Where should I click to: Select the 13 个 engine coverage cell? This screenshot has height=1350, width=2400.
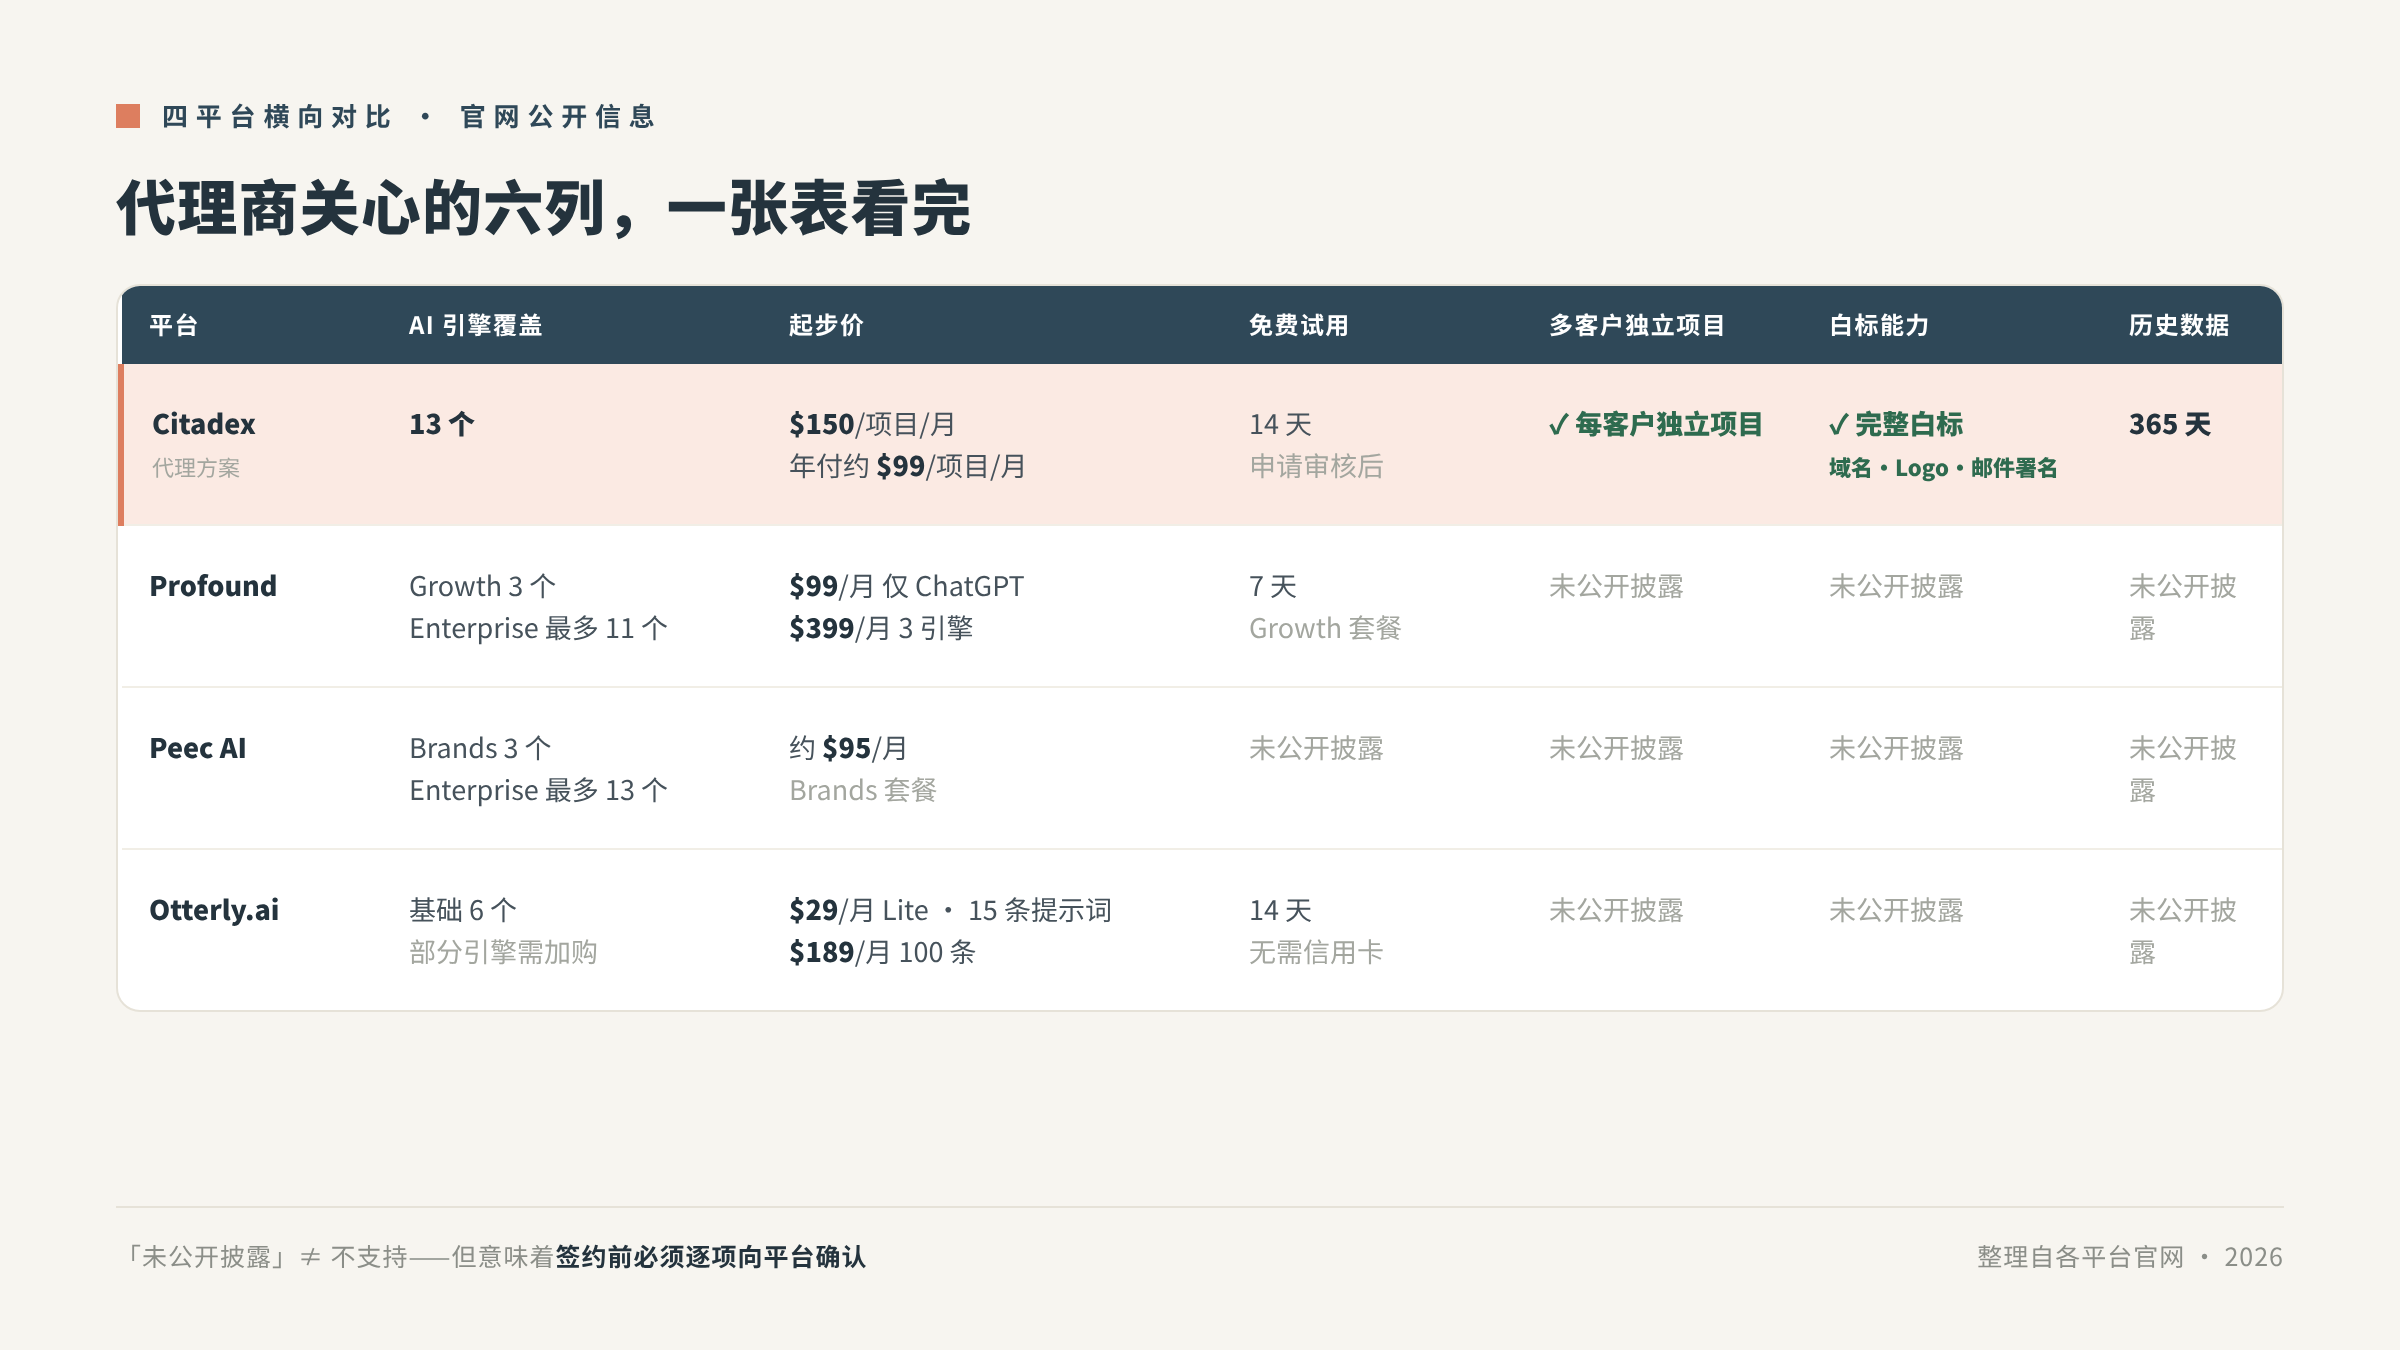(441, 424)
